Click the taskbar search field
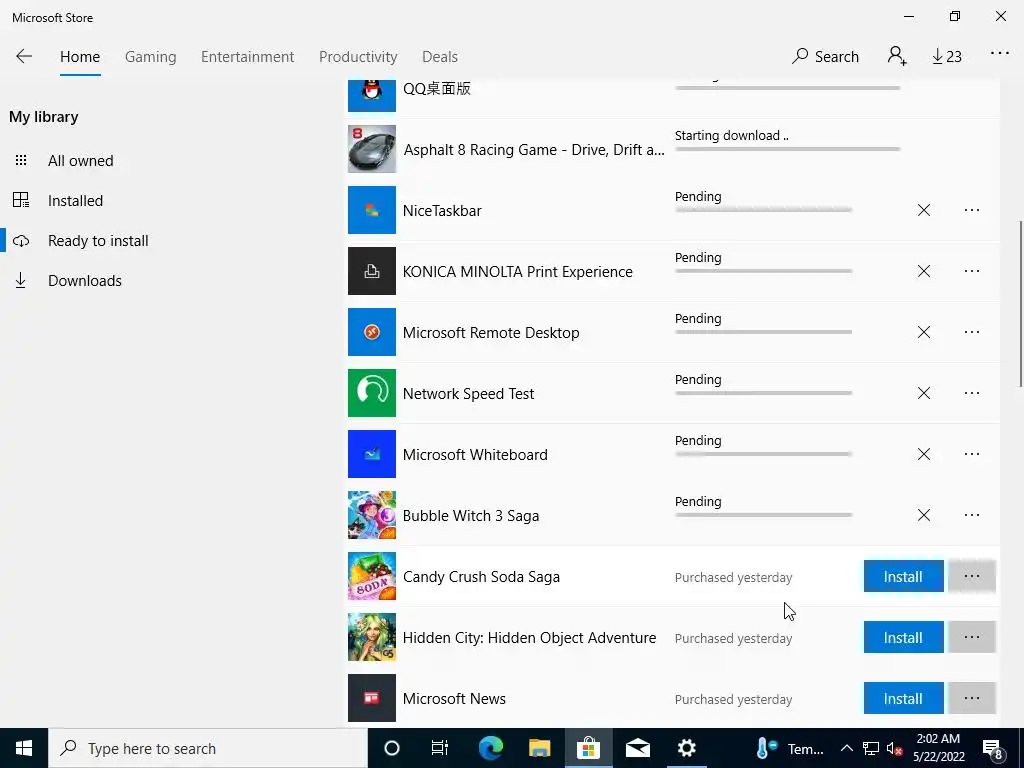Screen dimensions: 1024x768 point(208,748)
